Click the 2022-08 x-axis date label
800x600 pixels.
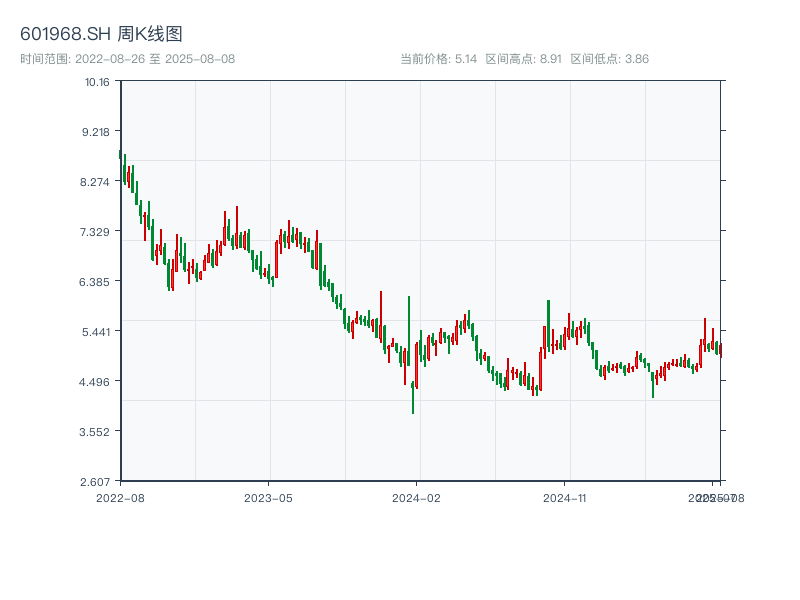[x=120, y=497]
